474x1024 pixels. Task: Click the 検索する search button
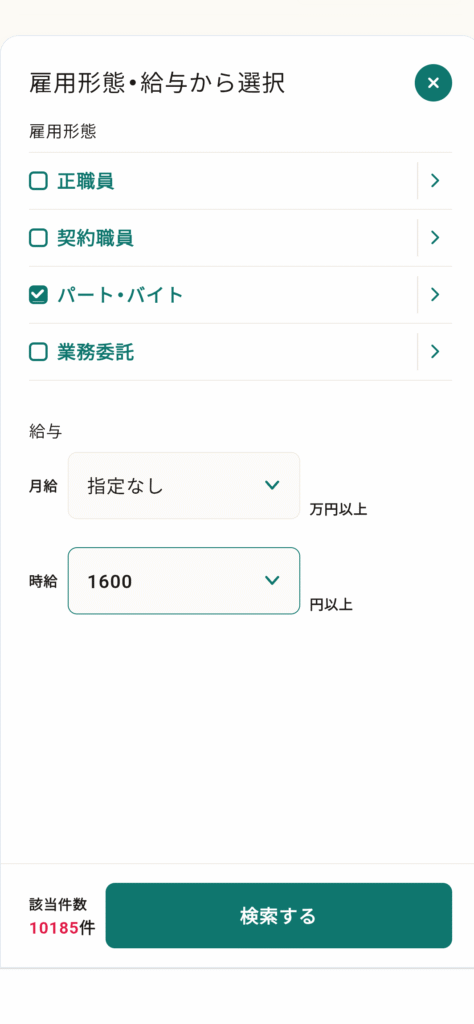pyautogui.click(x=279, y=916)
